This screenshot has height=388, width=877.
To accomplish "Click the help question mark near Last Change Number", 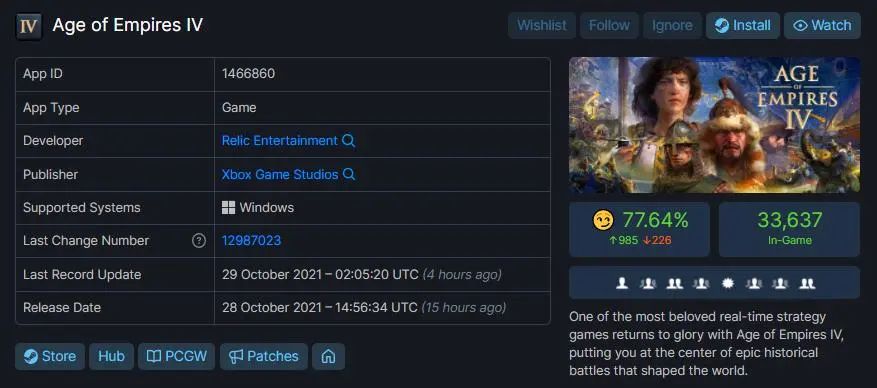I will (x=199, y=241).
